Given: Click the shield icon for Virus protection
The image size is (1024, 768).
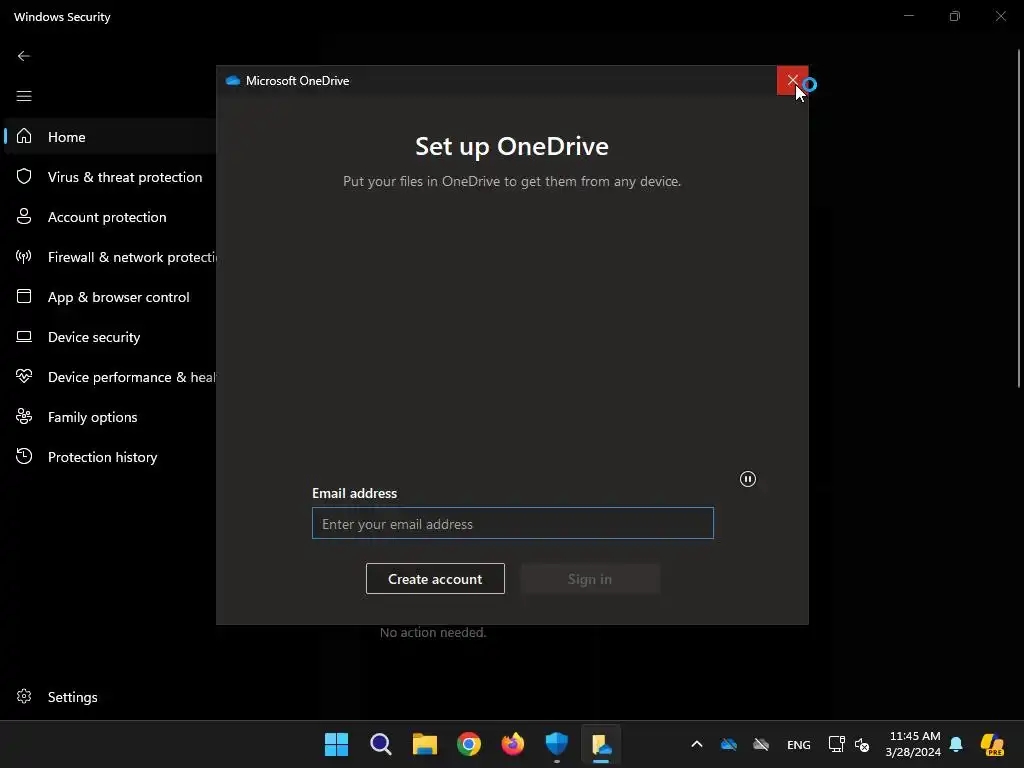Looking at the screenshot, I should click(24, 176).
